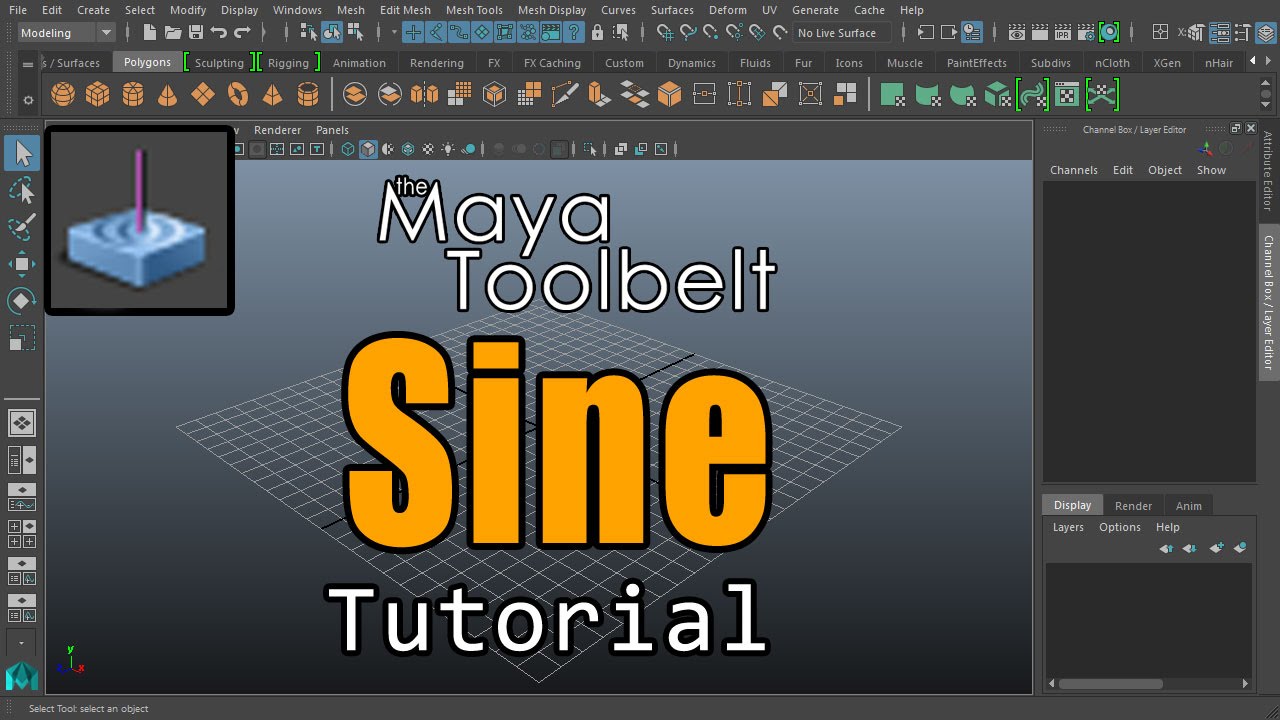
Task: Activate the Lasso select tool
Action: 22,190
